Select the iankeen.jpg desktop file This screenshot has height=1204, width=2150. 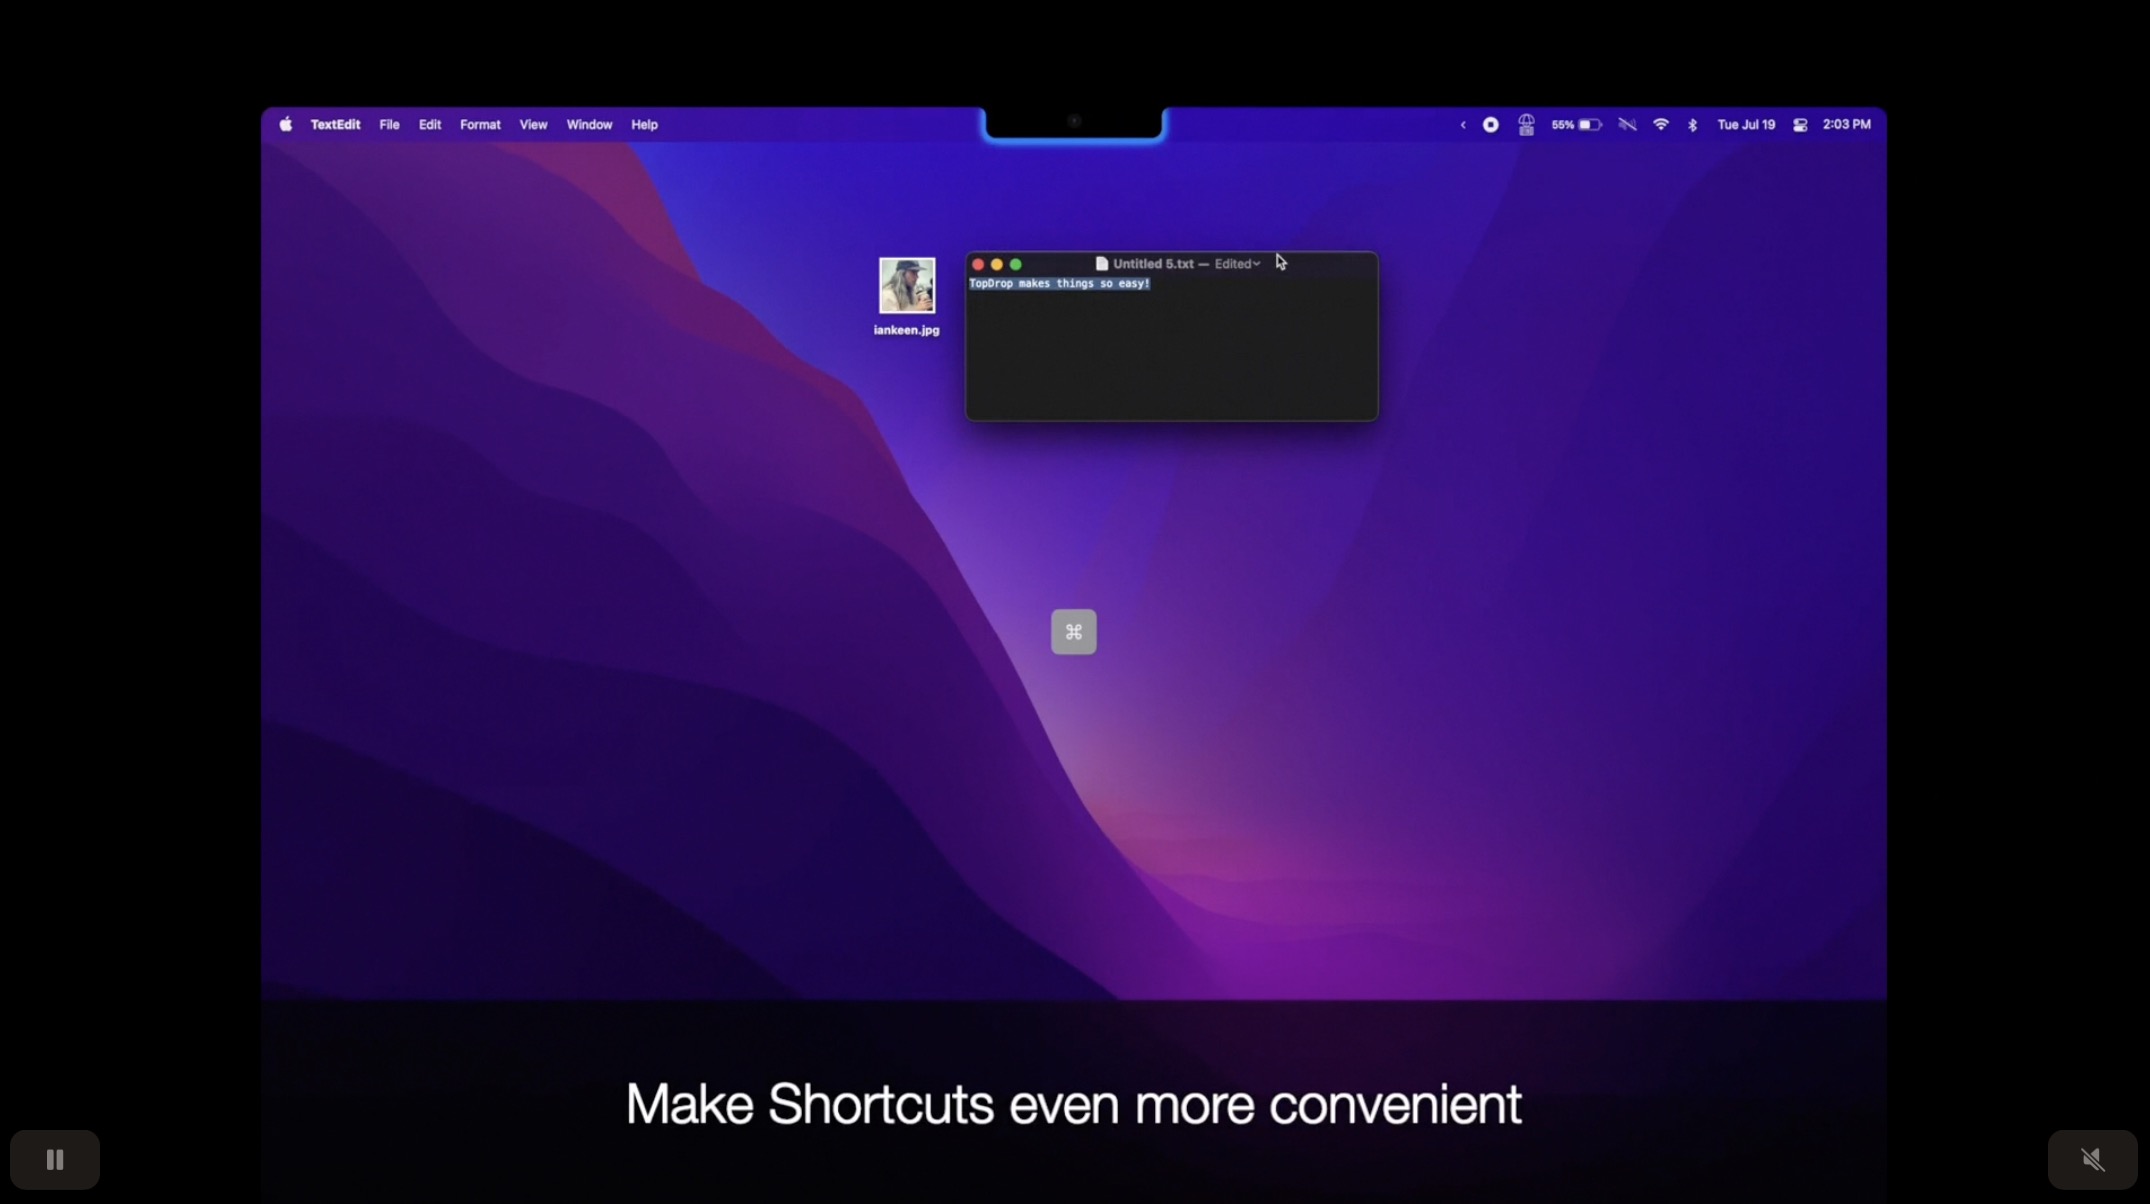pos(906,286)
